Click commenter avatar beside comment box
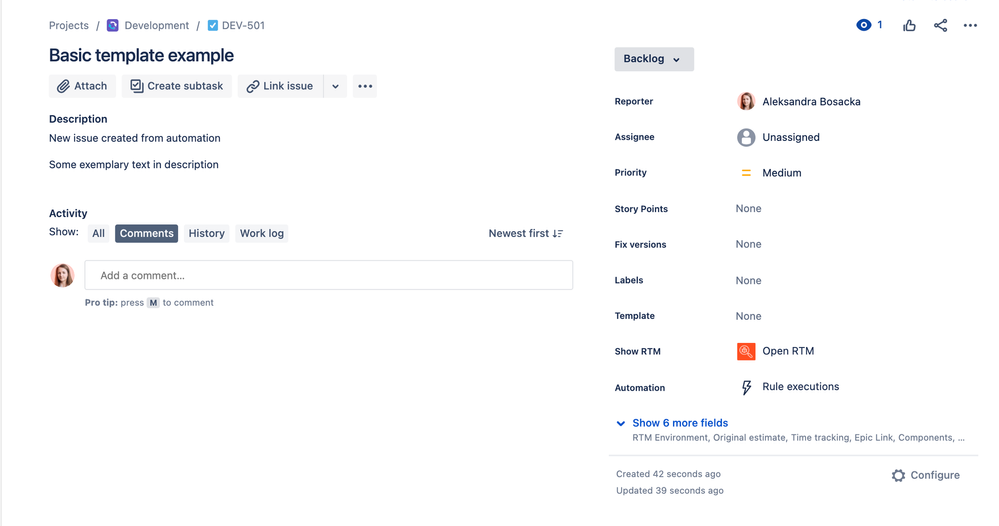Viewport: 999px width, 526px height. pyautogui.click(x=62, y=275)
